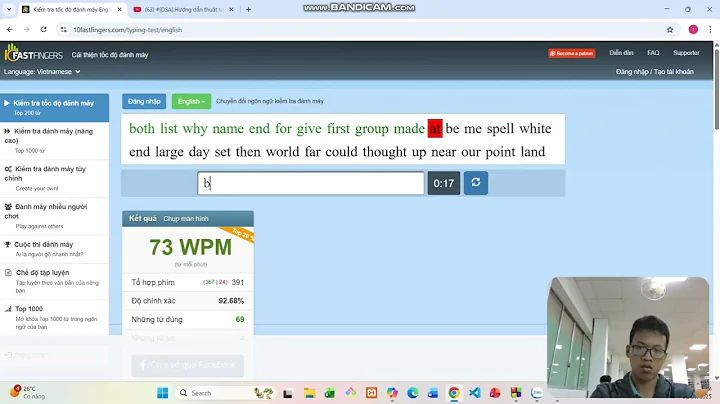Click Chụp màn hình screenshot link
This screenshot has width=720, height=404.
click(186, 219)
